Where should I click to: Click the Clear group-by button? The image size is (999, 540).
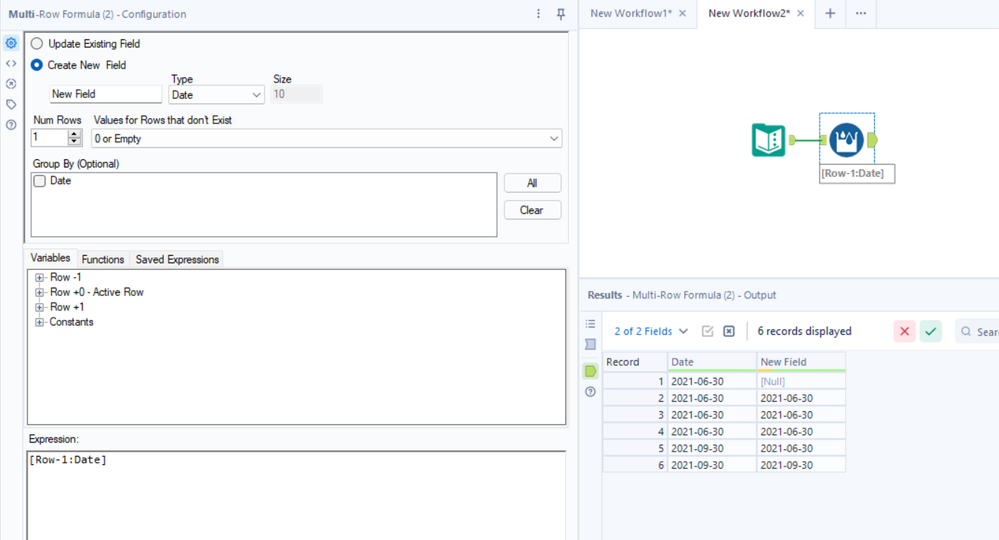click(532, 210)
